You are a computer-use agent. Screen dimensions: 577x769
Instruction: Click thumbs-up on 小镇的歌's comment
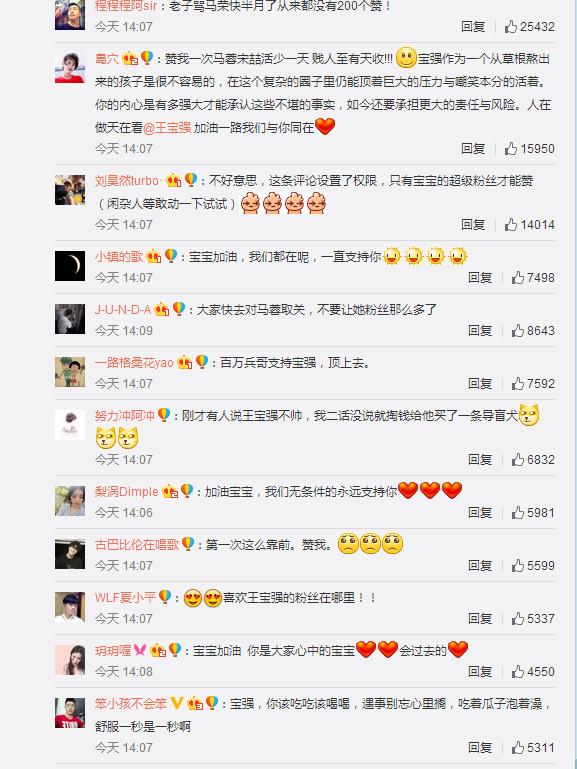click(x=518, y=278)
